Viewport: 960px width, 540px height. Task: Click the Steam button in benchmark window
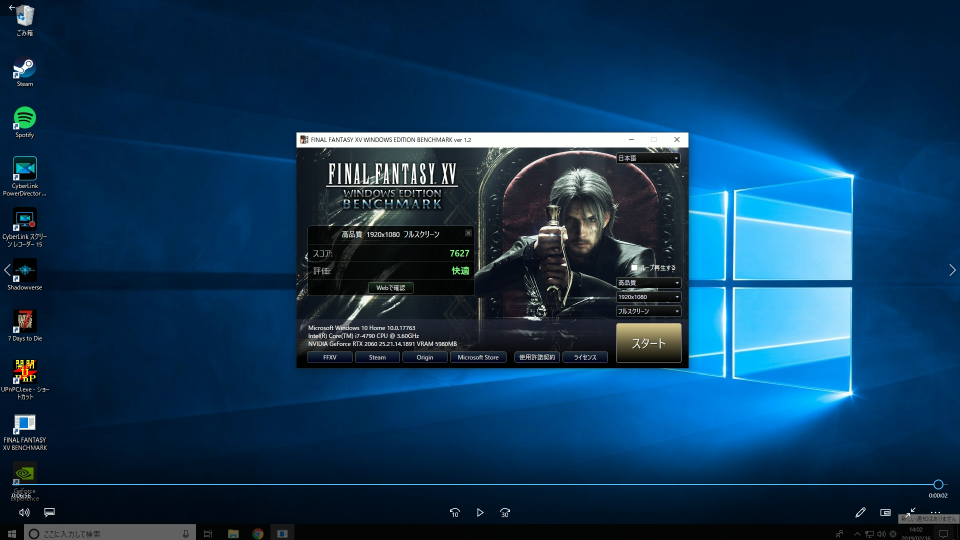[377, 358]
